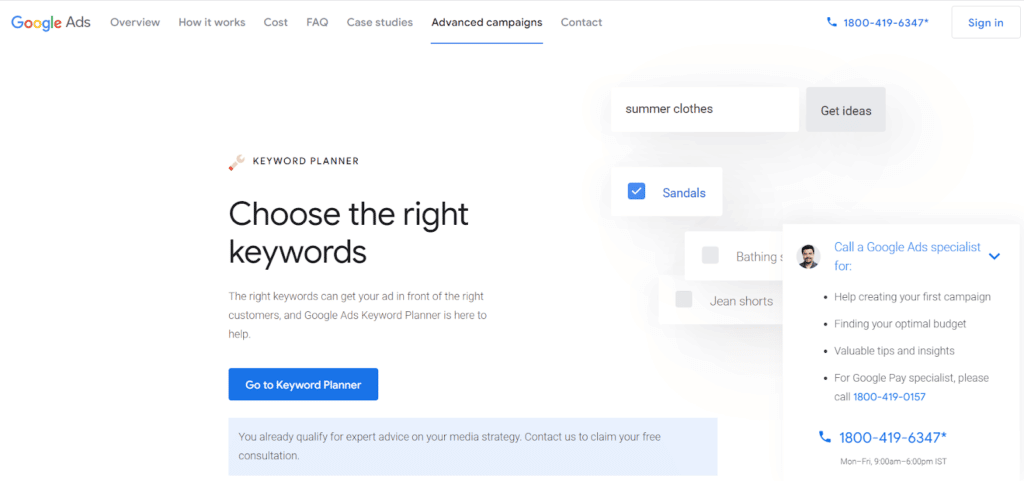This screenshot has width=1024, height=481.
Task: Click the Get ideas button
Action: tap(846, 110)
